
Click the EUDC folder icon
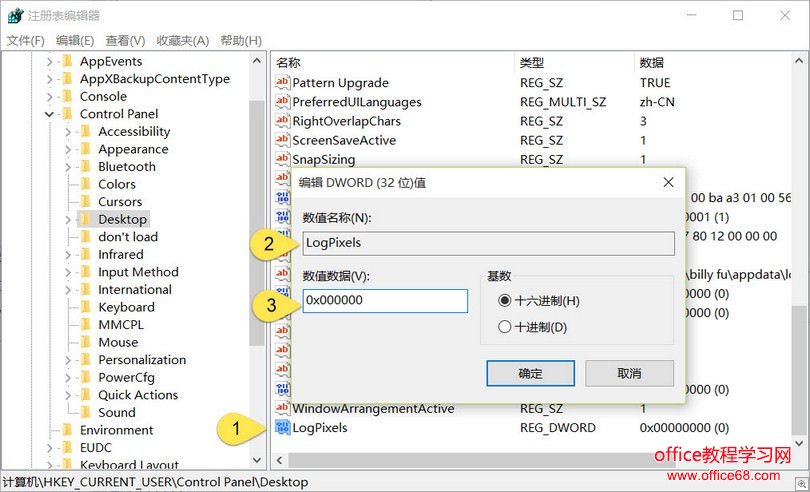pos(67,448)
